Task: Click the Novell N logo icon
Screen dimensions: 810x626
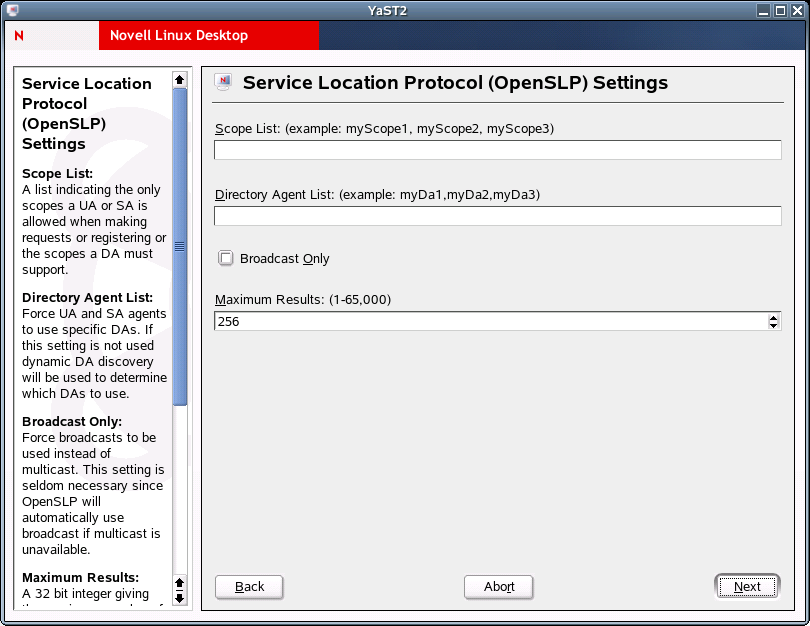Action: (x=19, y=36)
